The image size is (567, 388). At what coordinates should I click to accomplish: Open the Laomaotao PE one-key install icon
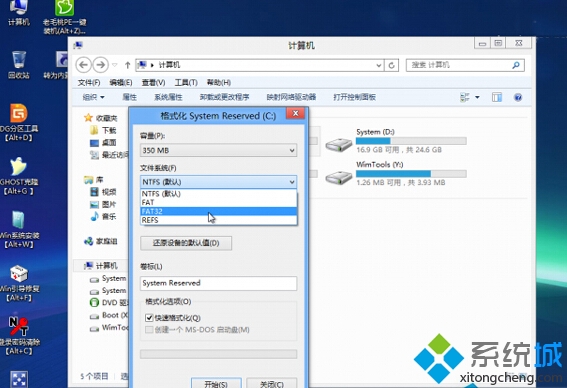click(64, 16)
